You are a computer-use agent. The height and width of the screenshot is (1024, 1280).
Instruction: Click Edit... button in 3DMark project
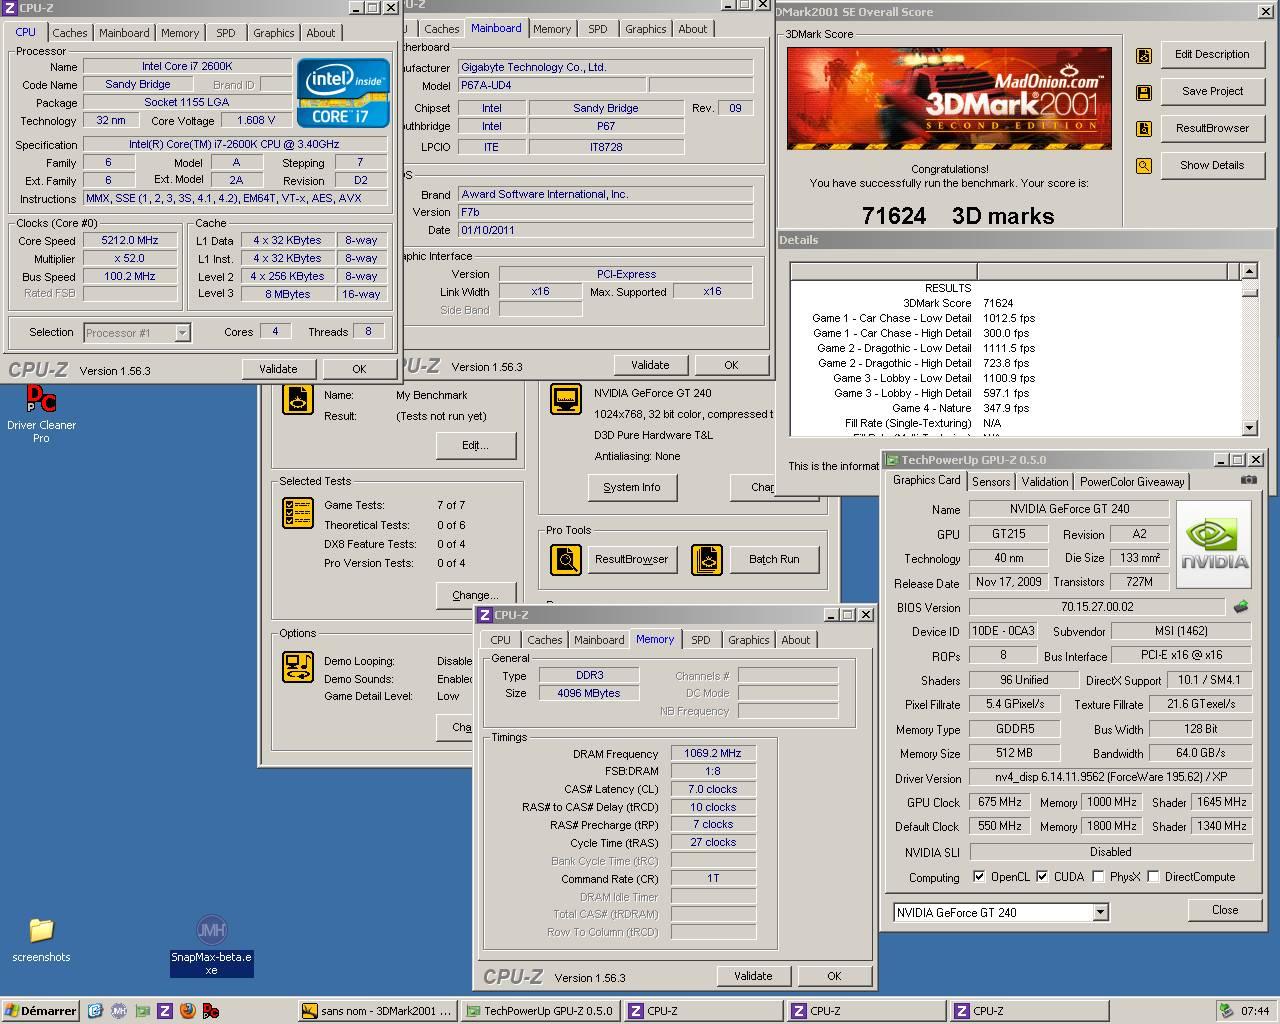point(475,445)
